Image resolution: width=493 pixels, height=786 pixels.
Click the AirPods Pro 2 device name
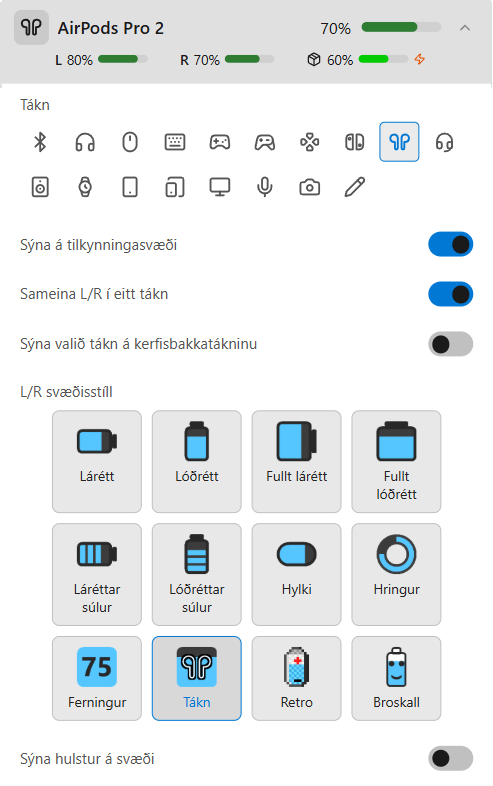click(111, 28)
